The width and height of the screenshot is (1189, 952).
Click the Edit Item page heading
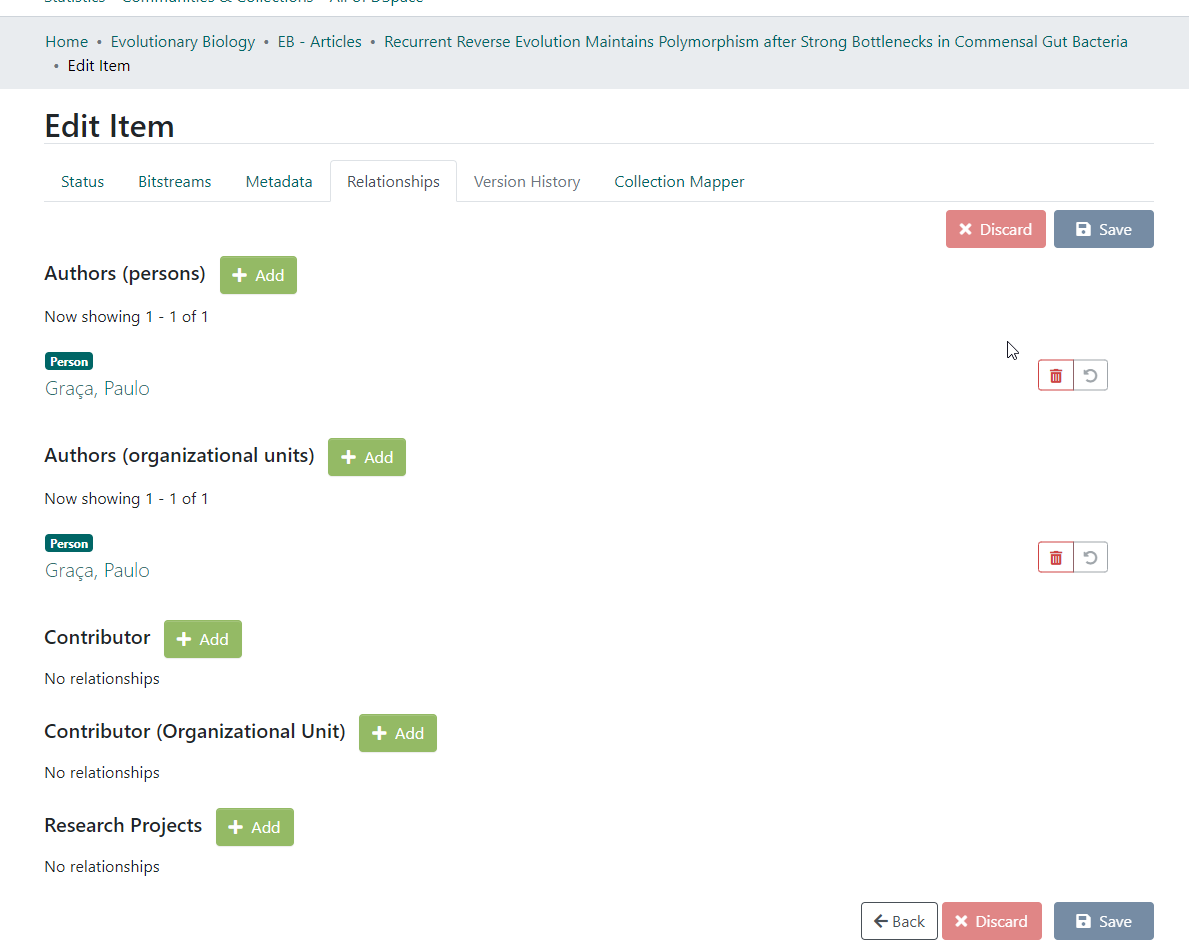coord(109,126)
